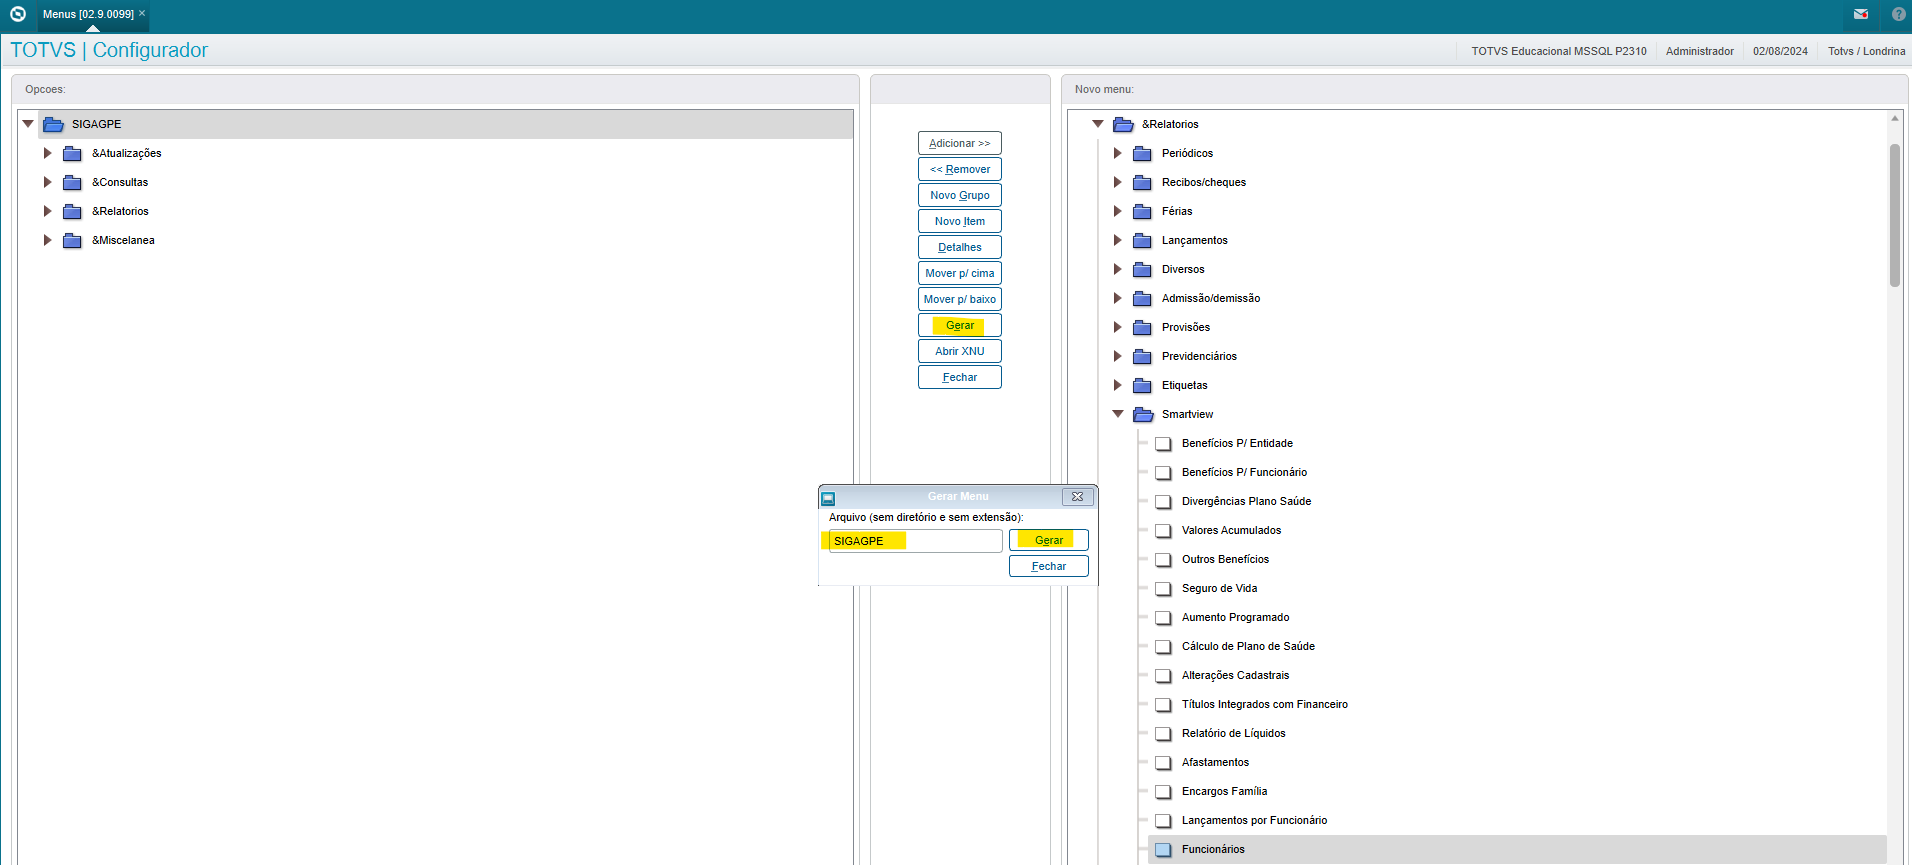
Task: Open the help question mark icon
Action: pyautogui.click(x=1899, y=14)
